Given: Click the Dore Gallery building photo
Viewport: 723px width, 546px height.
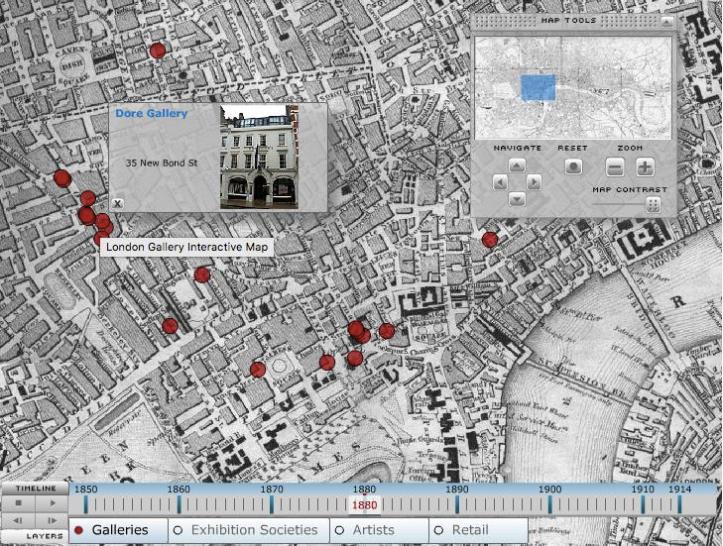Looking at the screenshot, I should tap(259, 156).
